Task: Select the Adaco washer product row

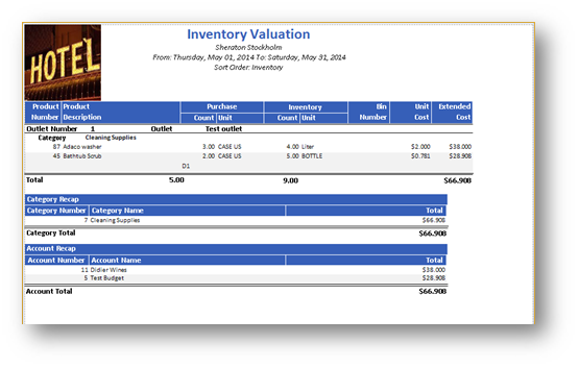Action: pyautogui.click(x=249, y=147)
